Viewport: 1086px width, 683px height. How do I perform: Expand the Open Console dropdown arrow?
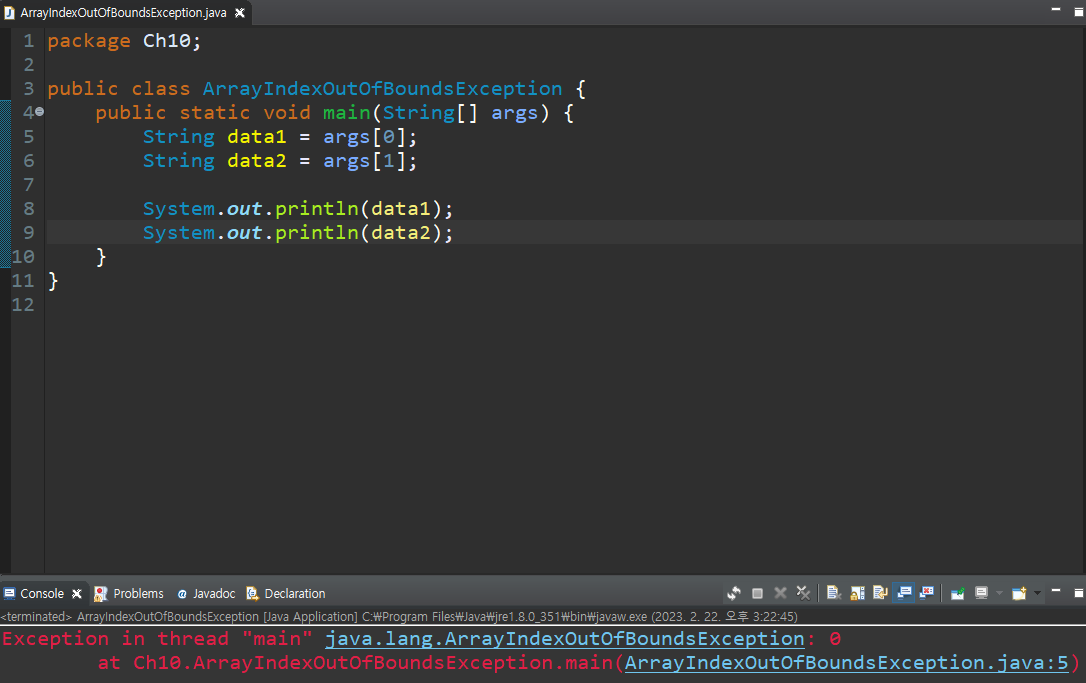[1037, 593]
